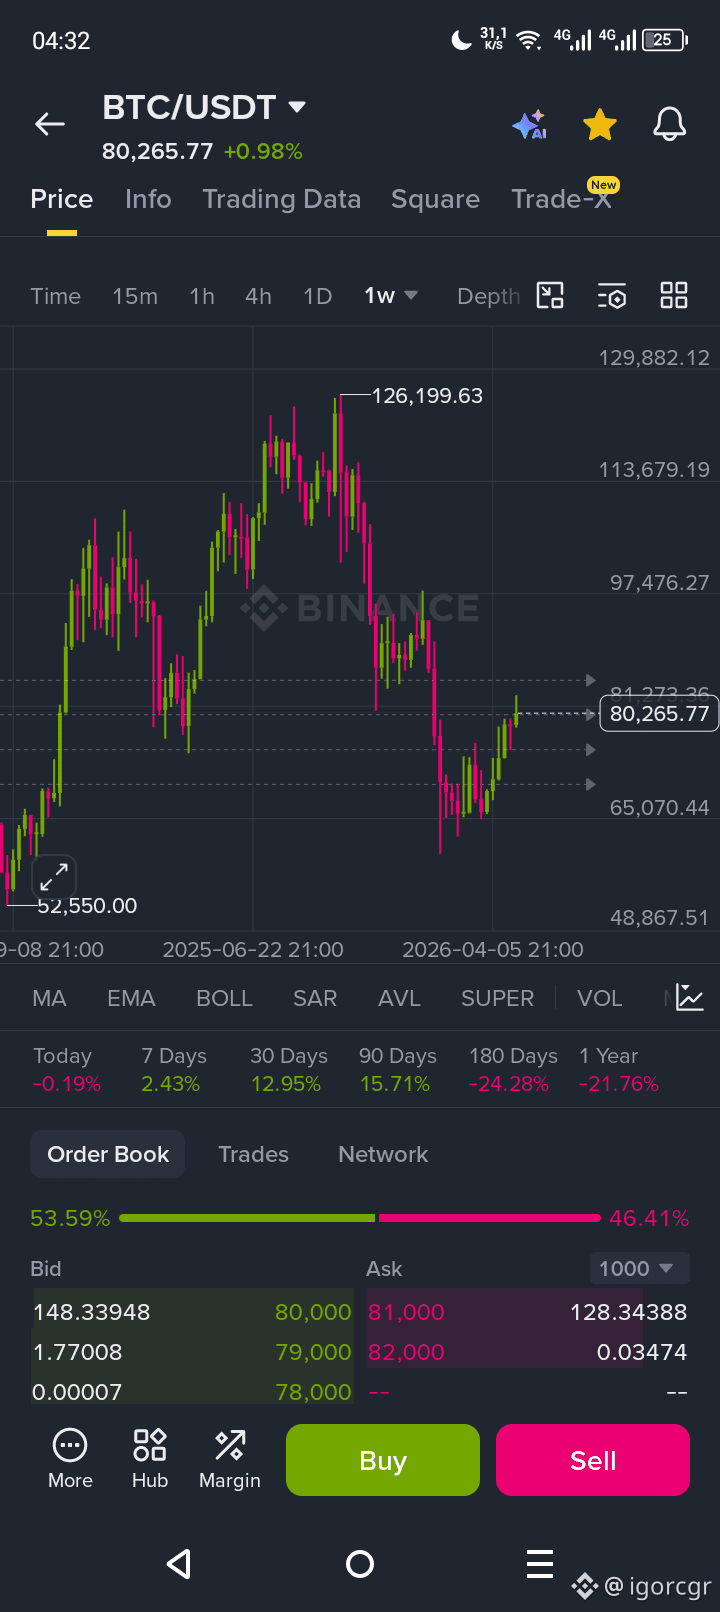Toggle the SUPER indicator
This screenshot has height=1612, width=720.
pos(497,998)
